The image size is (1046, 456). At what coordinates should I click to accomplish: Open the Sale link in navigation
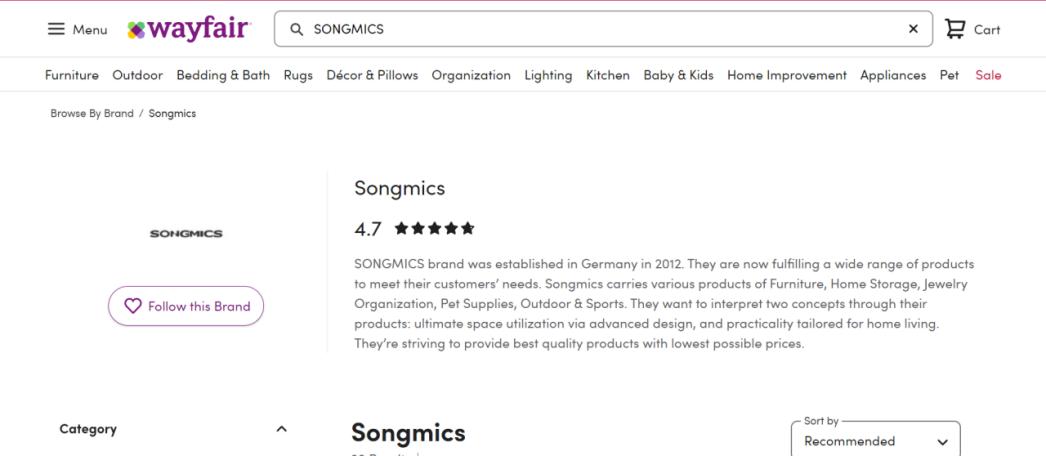tap(988, 75)
